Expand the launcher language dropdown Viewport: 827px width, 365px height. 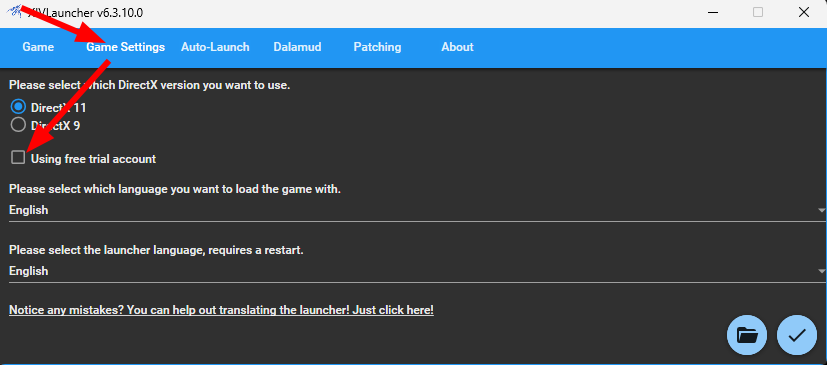[417, 271]
